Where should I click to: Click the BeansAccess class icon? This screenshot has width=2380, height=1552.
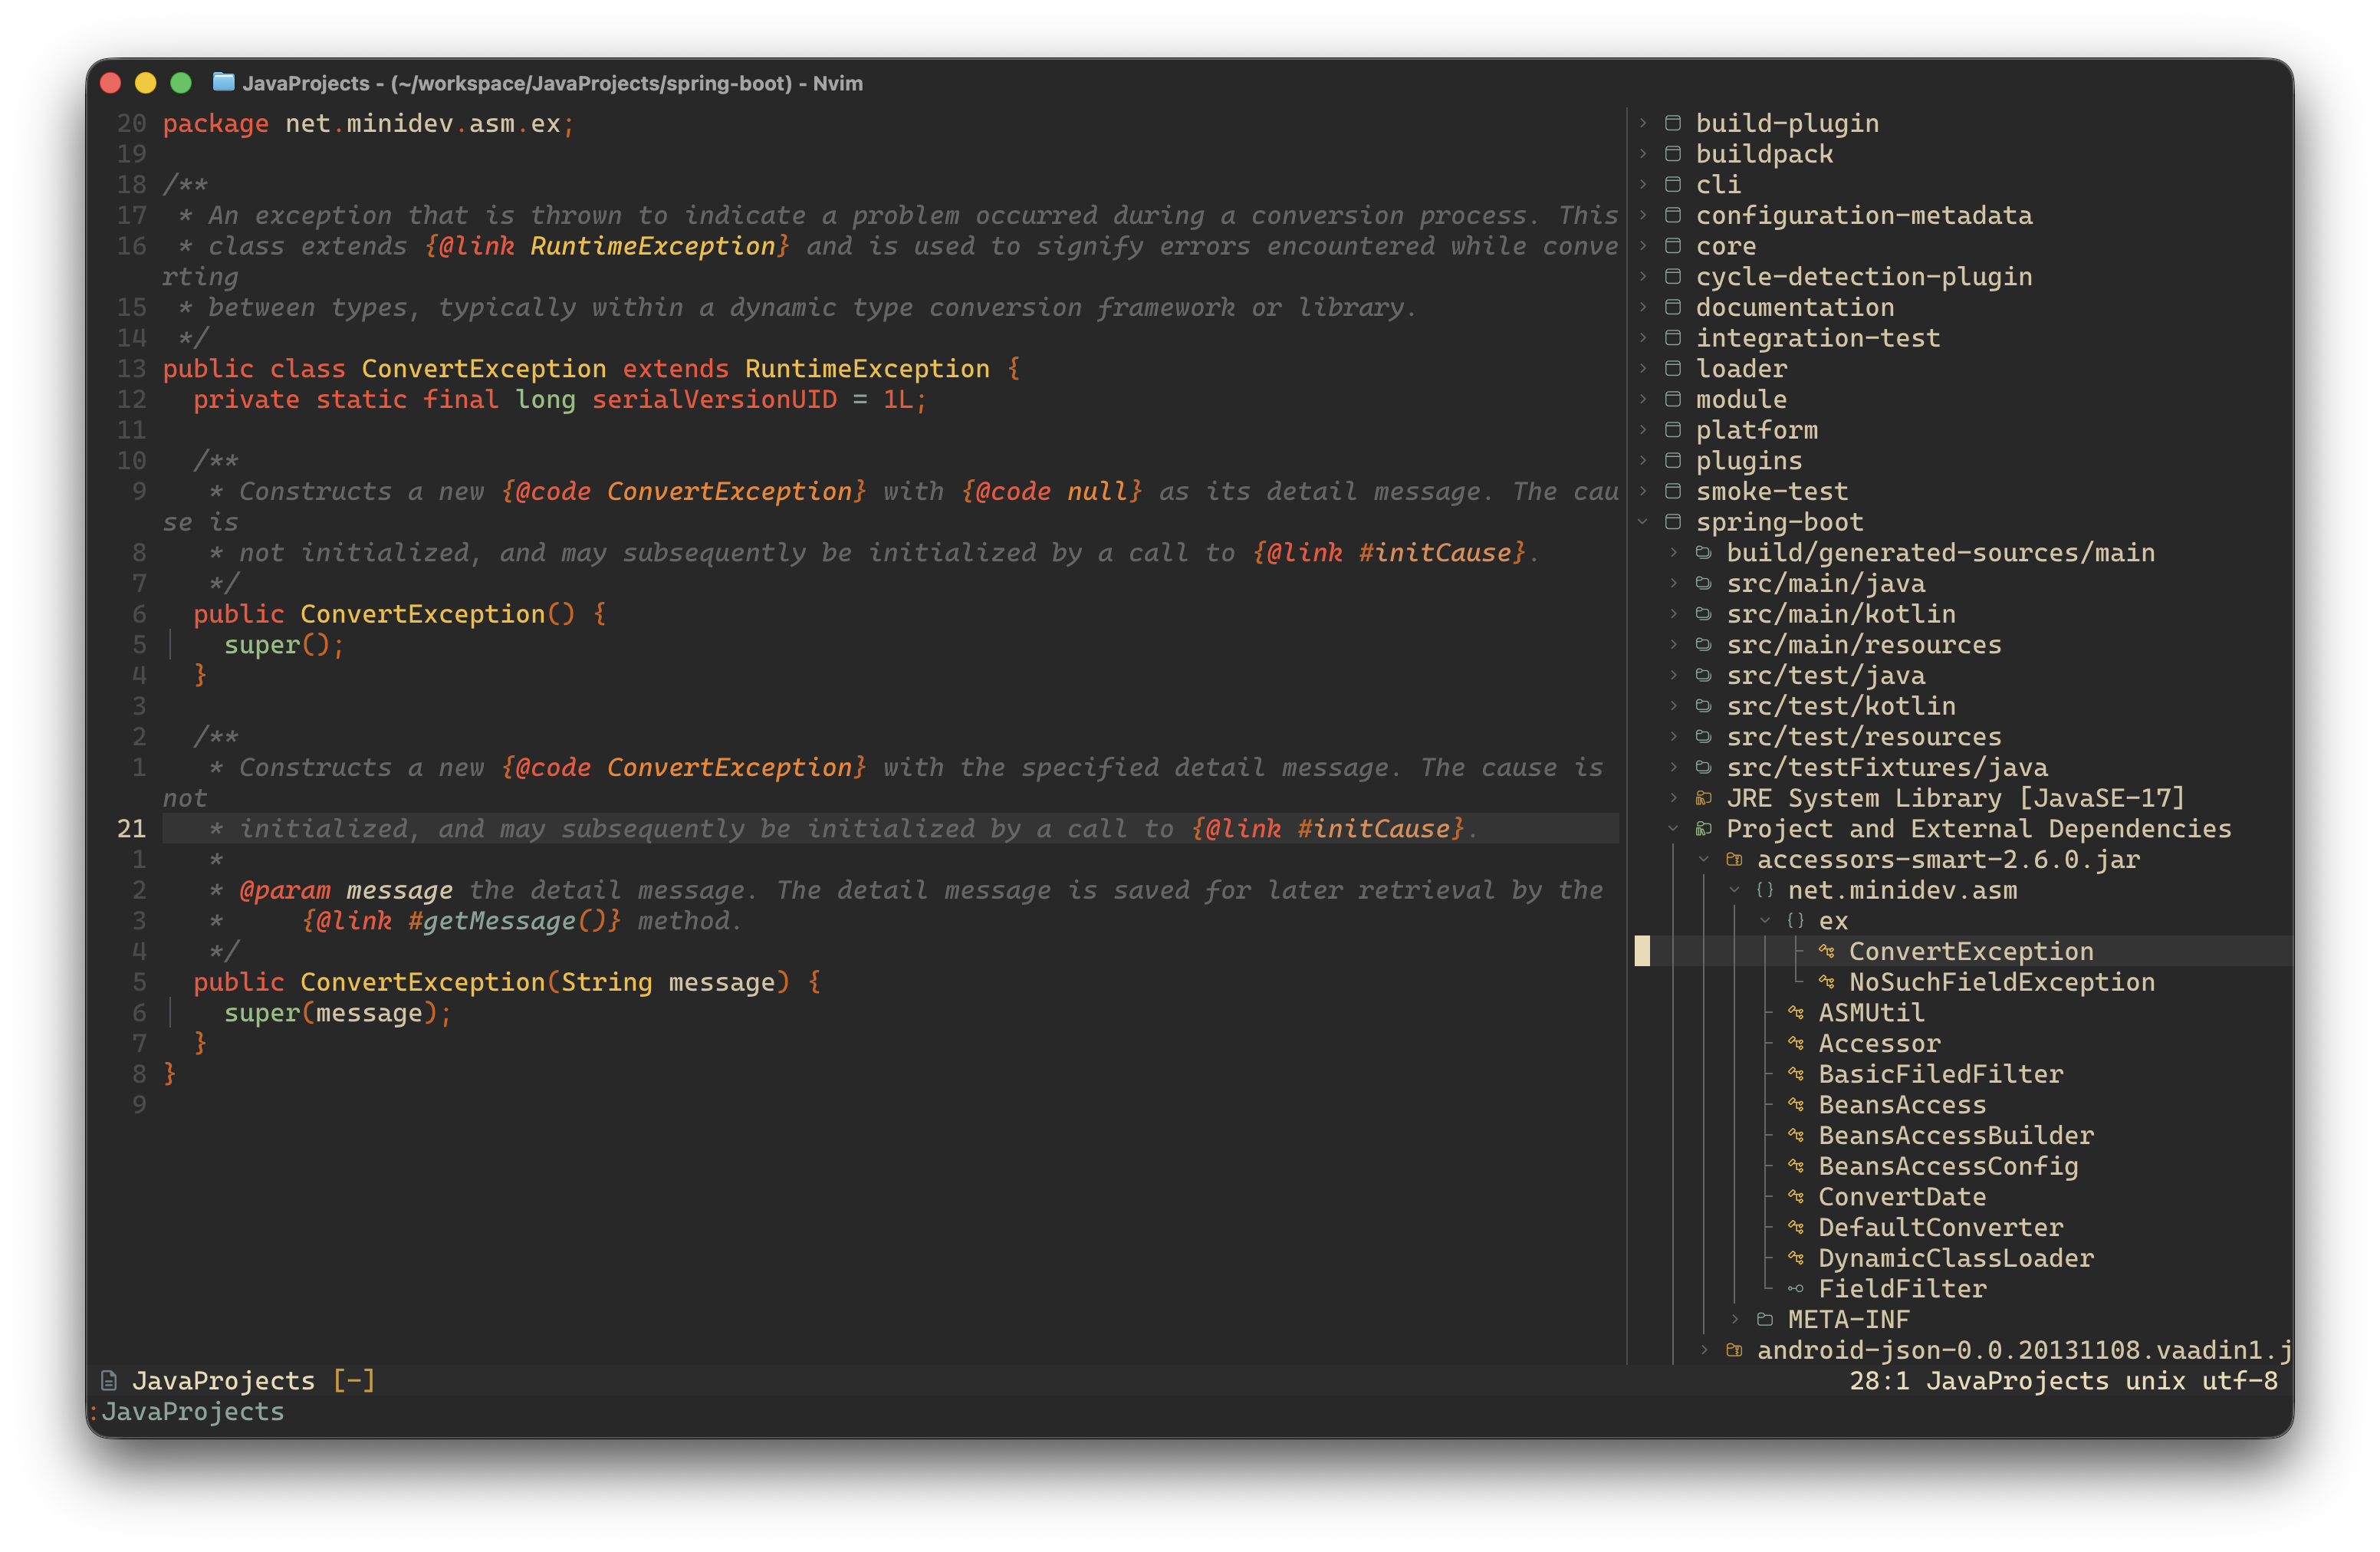click(x=1795, y=1105)
